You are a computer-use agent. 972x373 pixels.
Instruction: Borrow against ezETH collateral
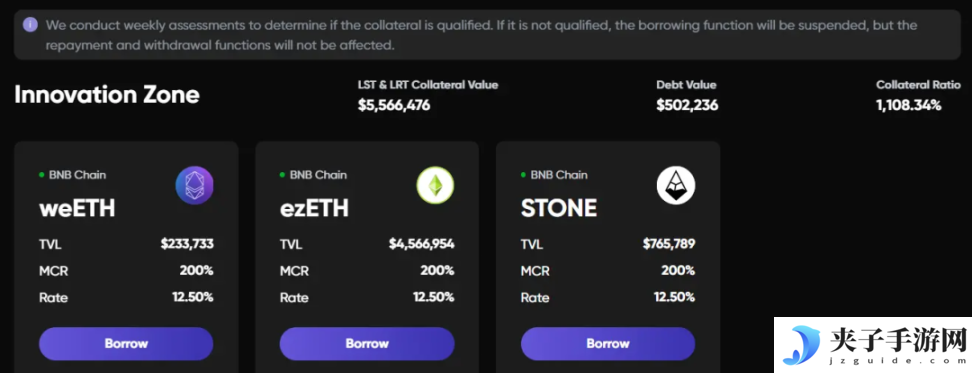coord(367,344)
